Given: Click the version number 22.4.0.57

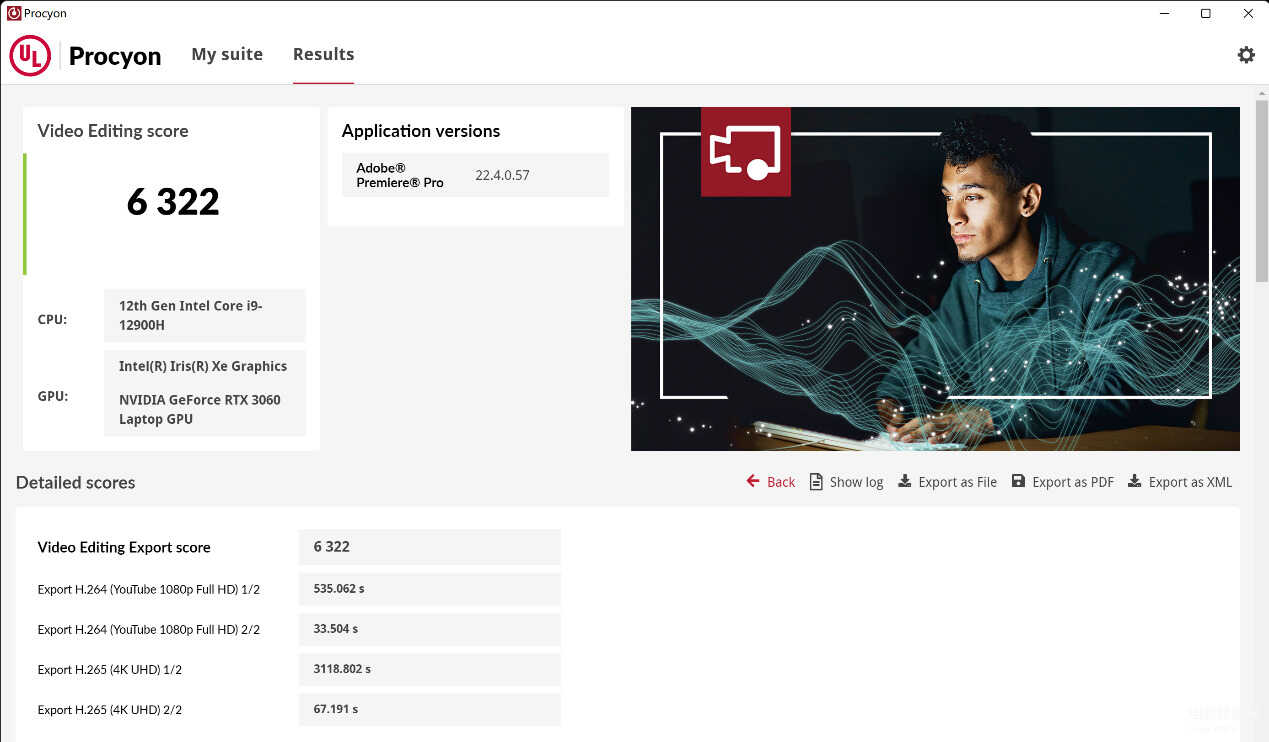Looking at the screenshot, I should [502, 175].
